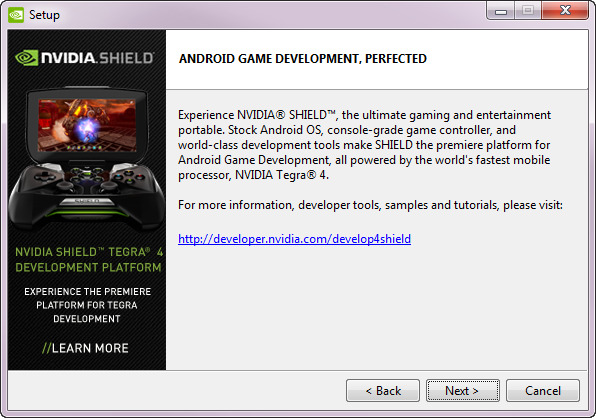This screenshot has height=418, width=596.
Task: Click the Setup window title text
Action: tap(44, 15)
